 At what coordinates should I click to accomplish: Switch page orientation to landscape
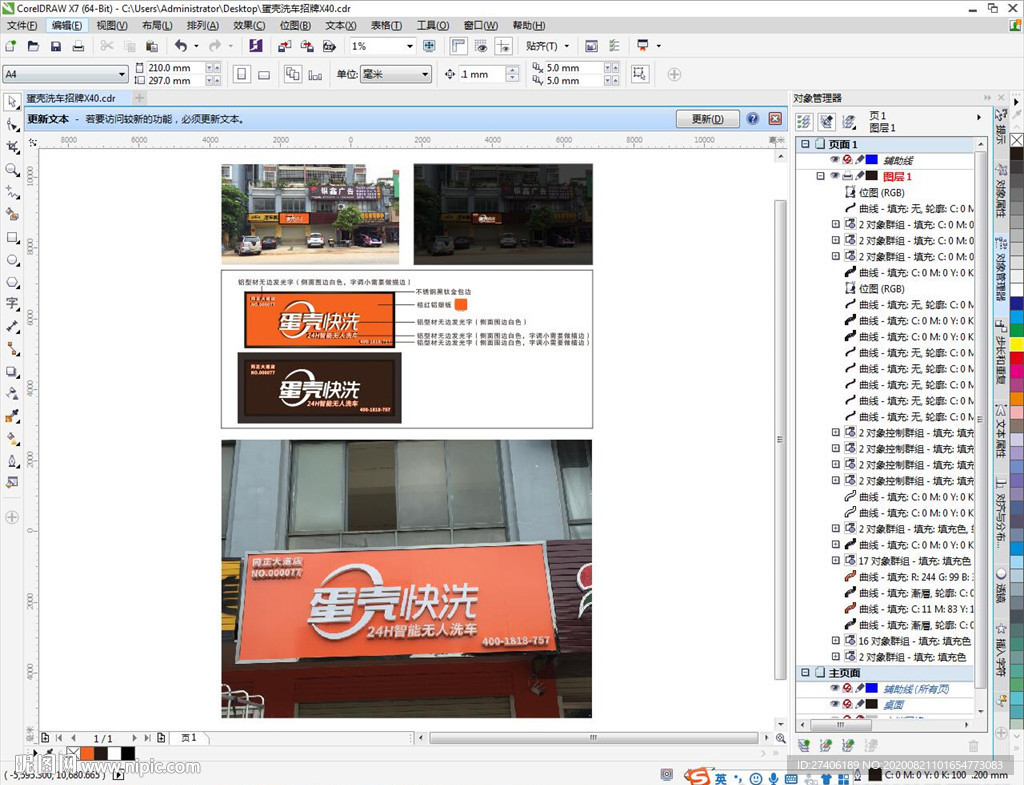[x=264, y=74]
